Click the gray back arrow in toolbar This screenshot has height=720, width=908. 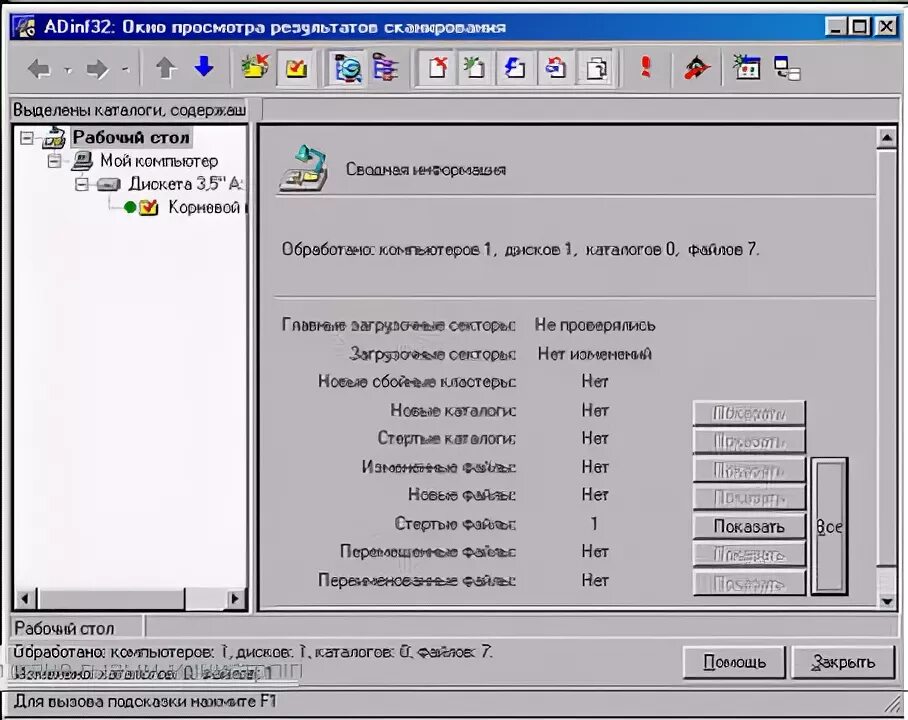pyautogui.click(x=39, y=70)
